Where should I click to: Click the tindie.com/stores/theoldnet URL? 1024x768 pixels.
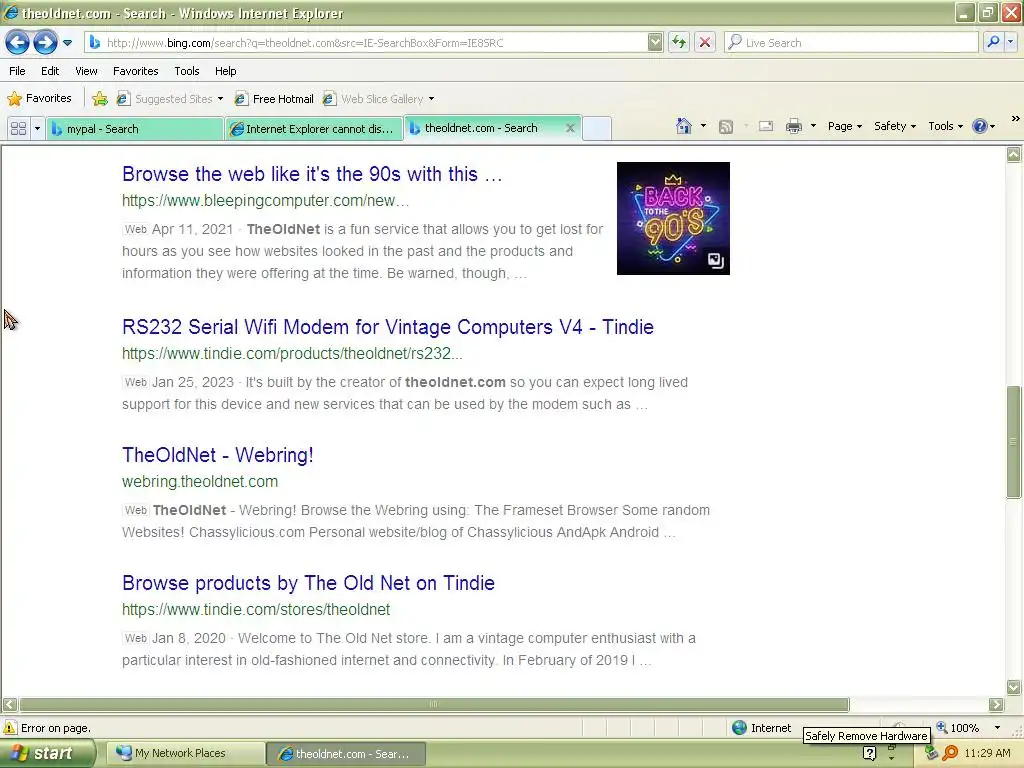[x=256, y=609]
